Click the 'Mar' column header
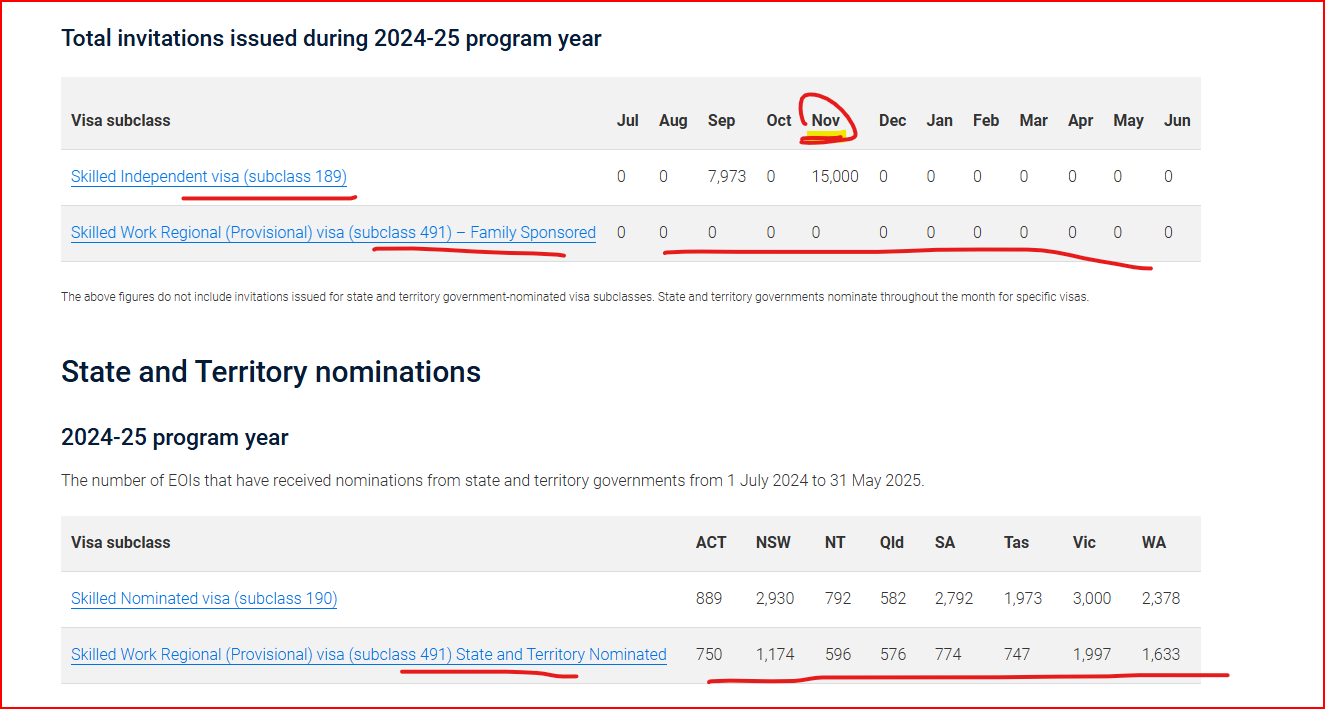The height and width of the screenshot is (709, 1325). pyautogui.click(x=1034, y=121)
